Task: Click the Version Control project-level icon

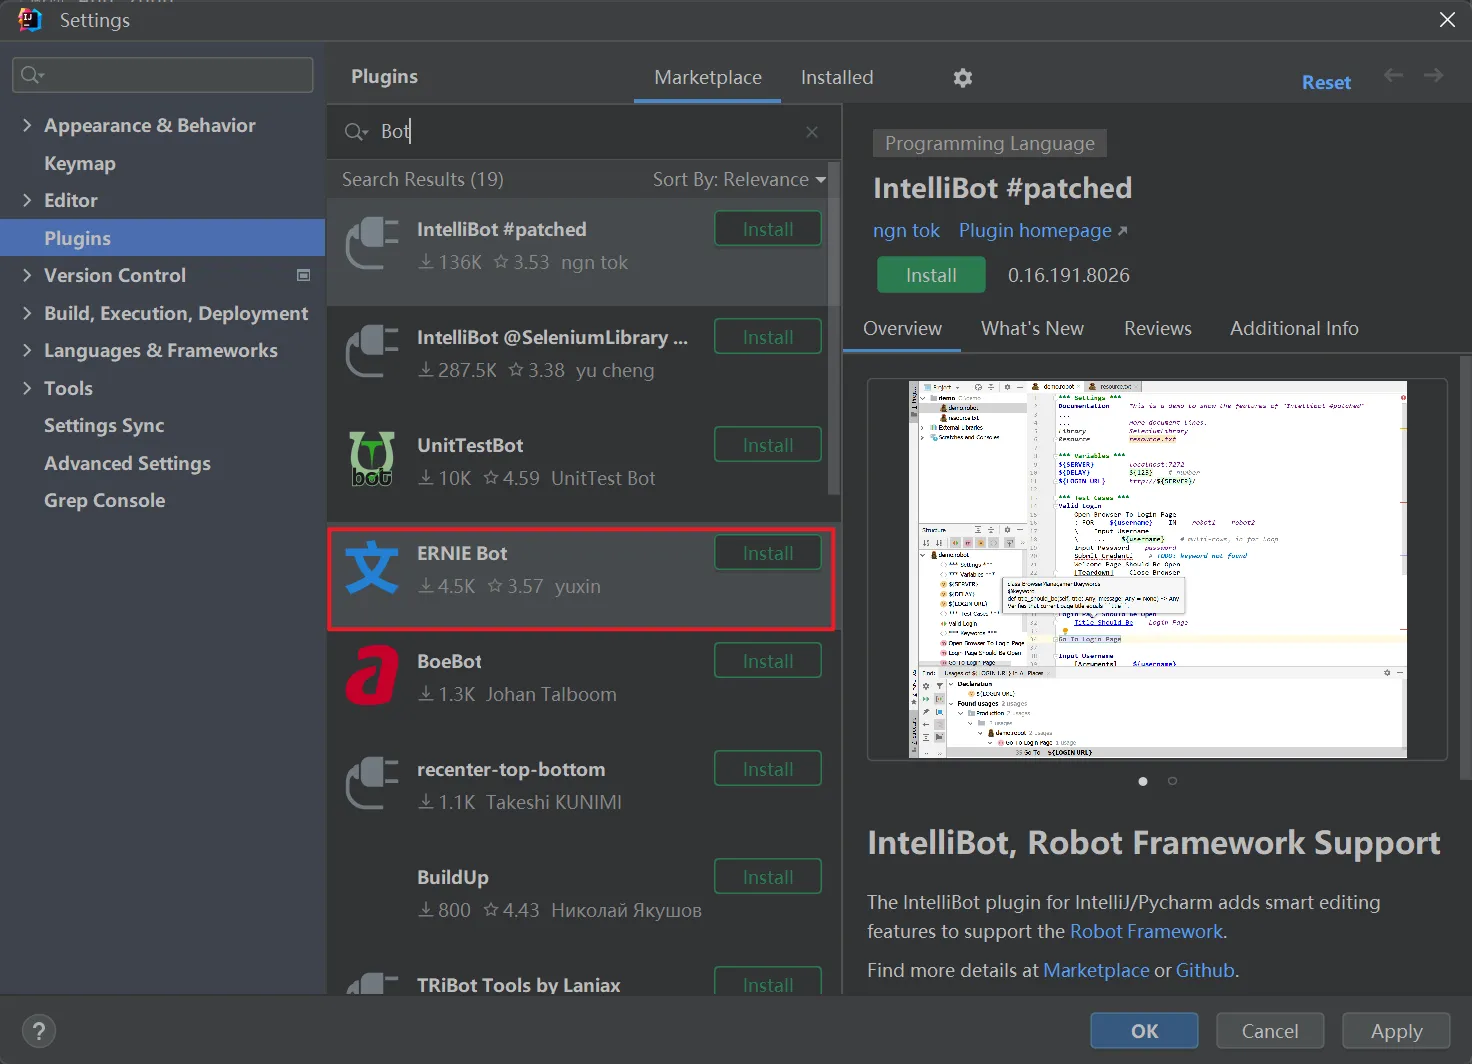Action: [304, 275]
